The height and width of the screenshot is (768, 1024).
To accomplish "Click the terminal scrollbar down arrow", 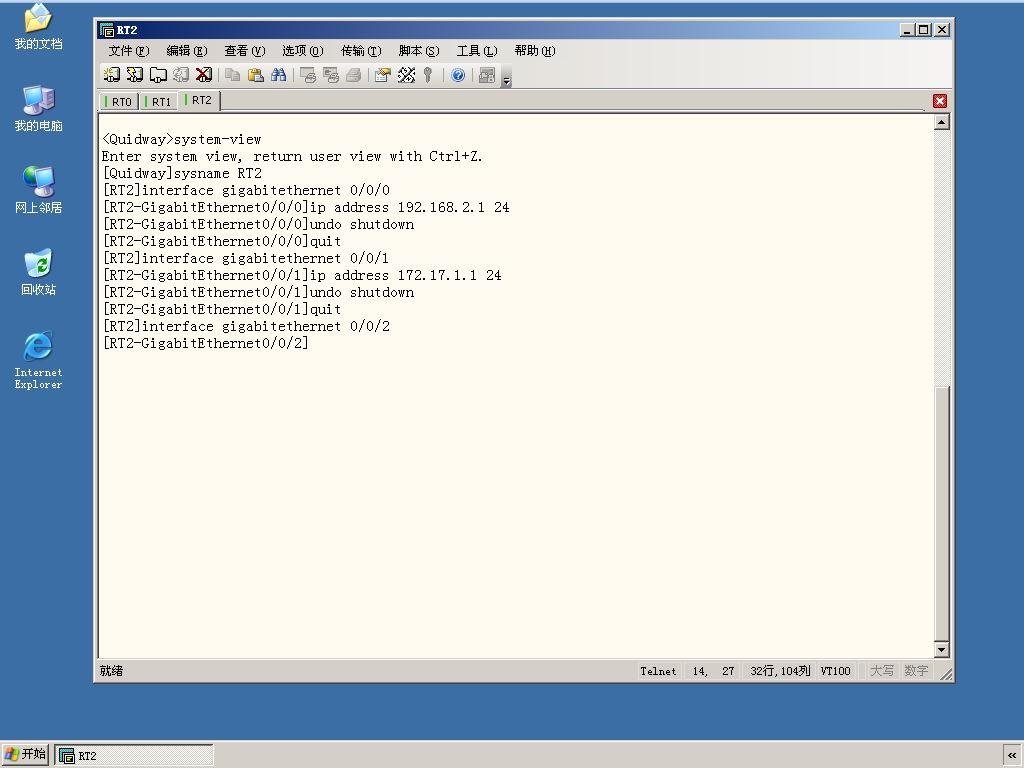I will (941, 649).
